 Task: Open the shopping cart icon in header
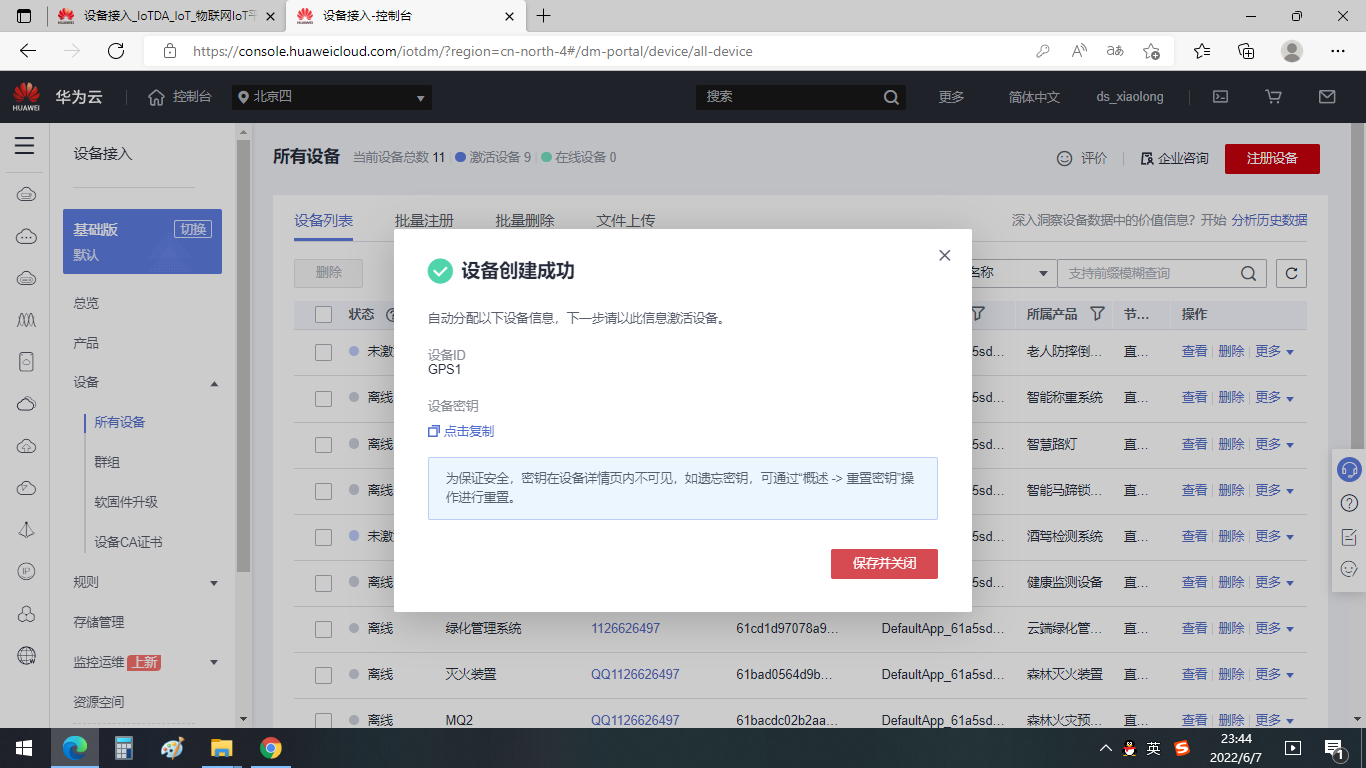click(1273, 97)
